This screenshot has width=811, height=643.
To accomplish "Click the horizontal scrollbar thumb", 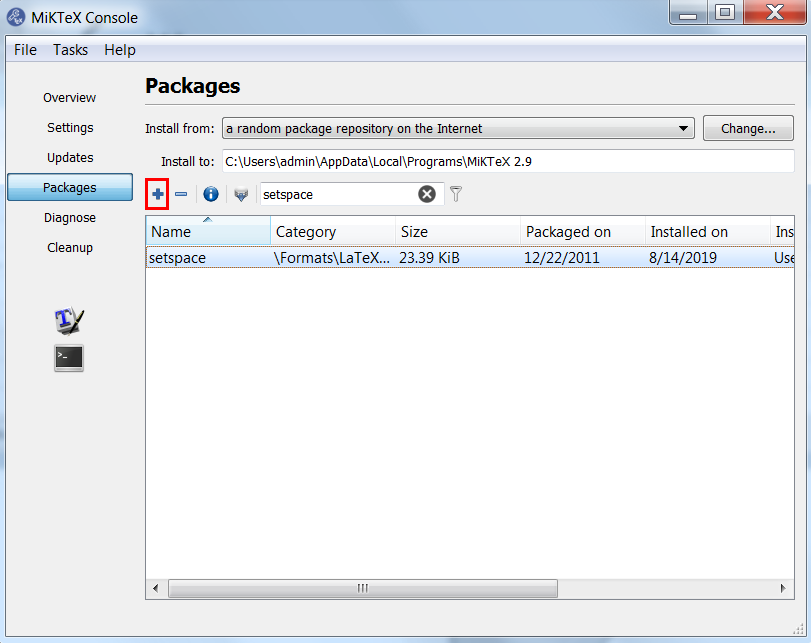I will pyautogui.click(x=363, y=588).
